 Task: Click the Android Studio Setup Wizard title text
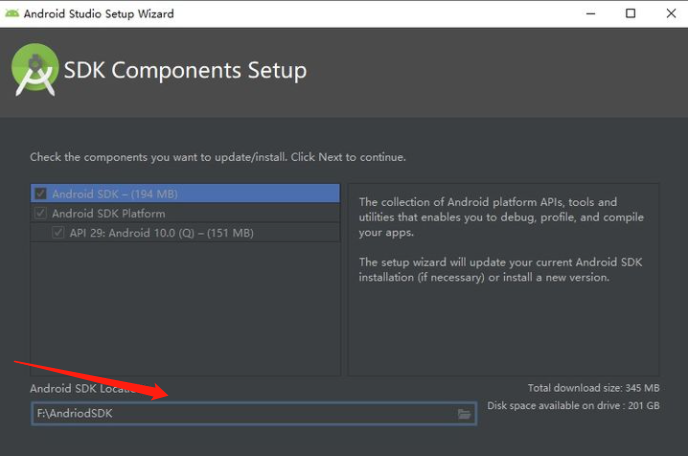point(98,14)
